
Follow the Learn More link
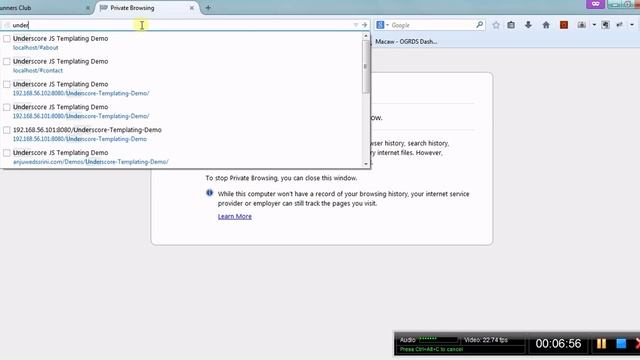click(235, 216)
